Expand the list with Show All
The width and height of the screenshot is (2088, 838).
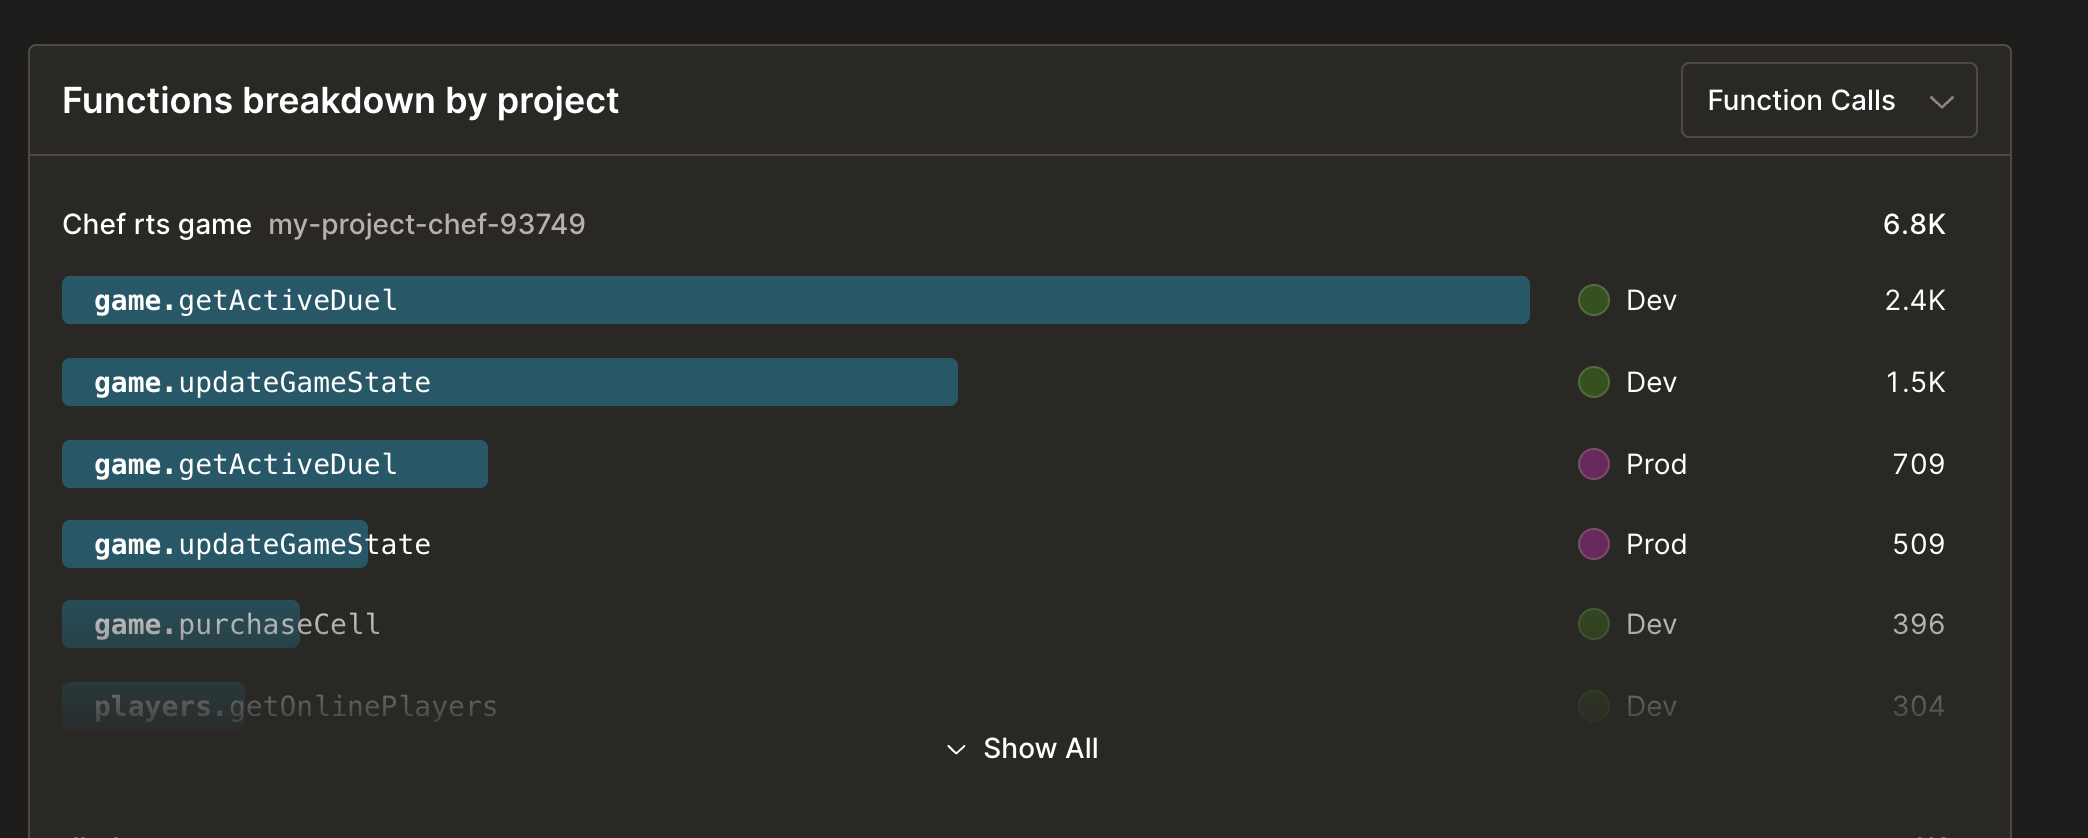1021,748
